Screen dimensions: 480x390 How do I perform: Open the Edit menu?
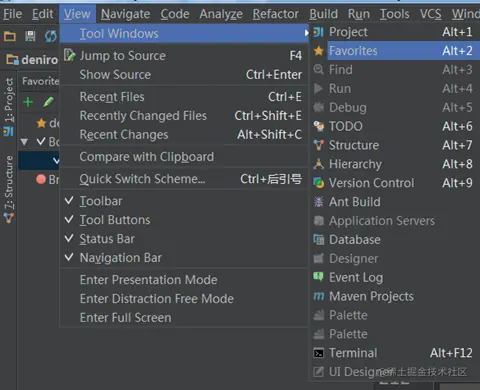click(42, 14)
